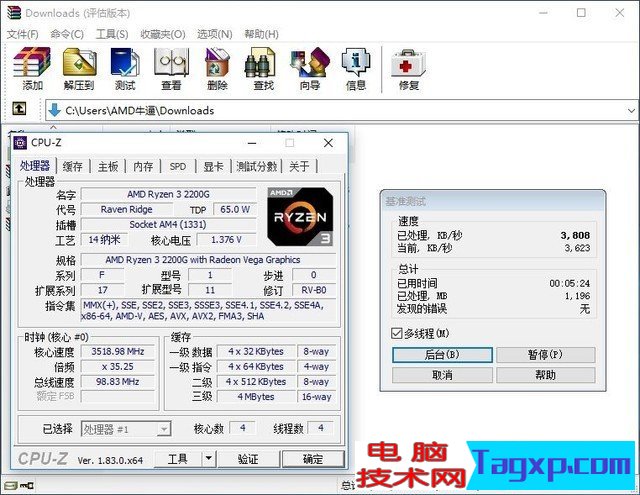Image resolution: width=640 pixels, height=495 pixels.
Task: Click the Background (后台) button in benchmark
Action: [x=442, y=355]
